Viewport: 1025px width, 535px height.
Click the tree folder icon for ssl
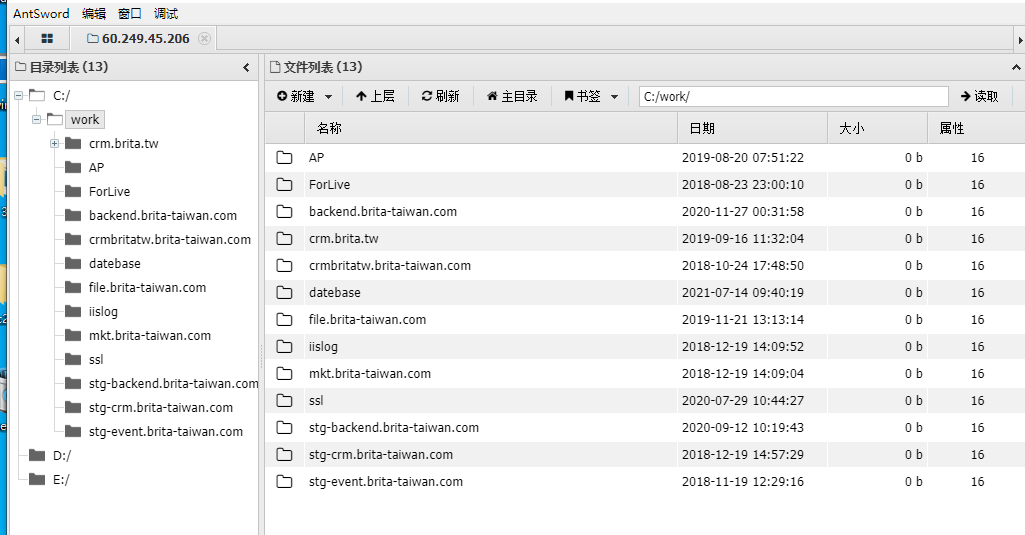tap(73, 359)
